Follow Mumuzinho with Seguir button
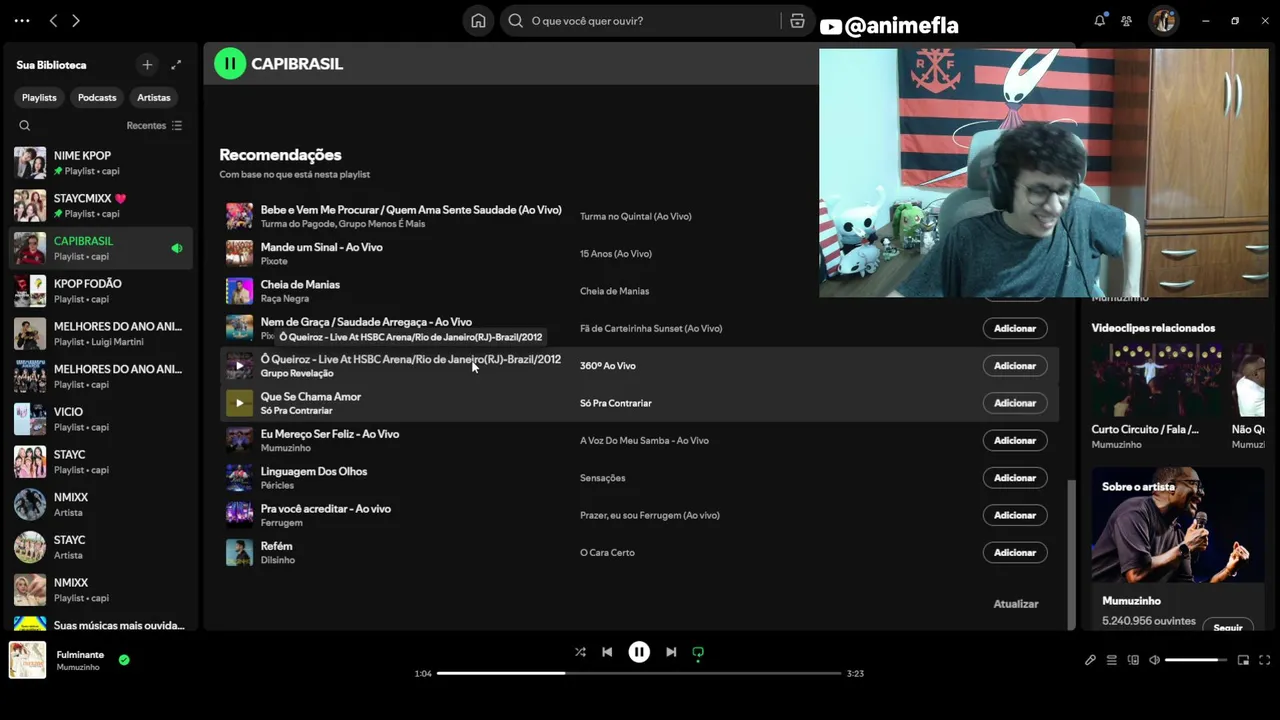 (1228, 627)
